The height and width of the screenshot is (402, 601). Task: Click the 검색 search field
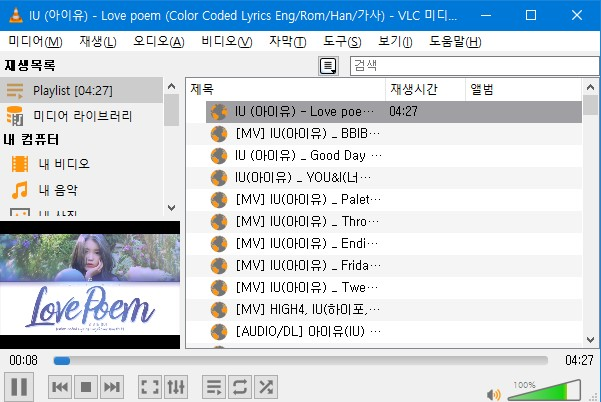tap(475, 66)
